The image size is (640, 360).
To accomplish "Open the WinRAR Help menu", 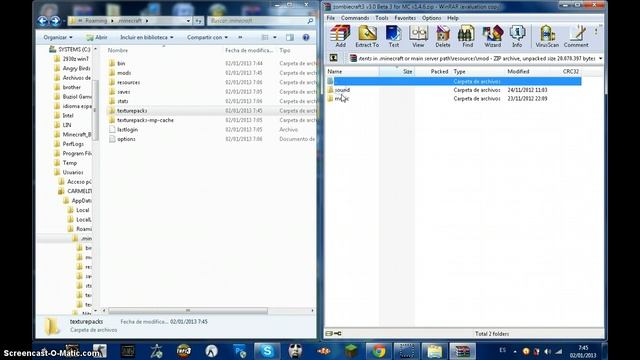I will (453, 18).
